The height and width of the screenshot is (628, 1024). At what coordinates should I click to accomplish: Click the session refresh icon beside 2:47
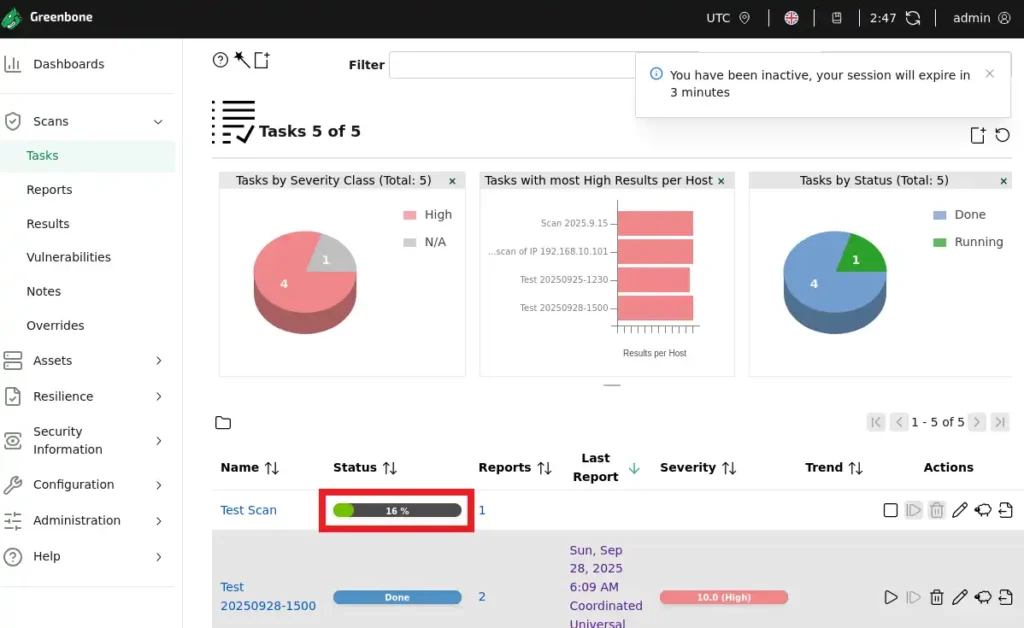pos(912,18)
